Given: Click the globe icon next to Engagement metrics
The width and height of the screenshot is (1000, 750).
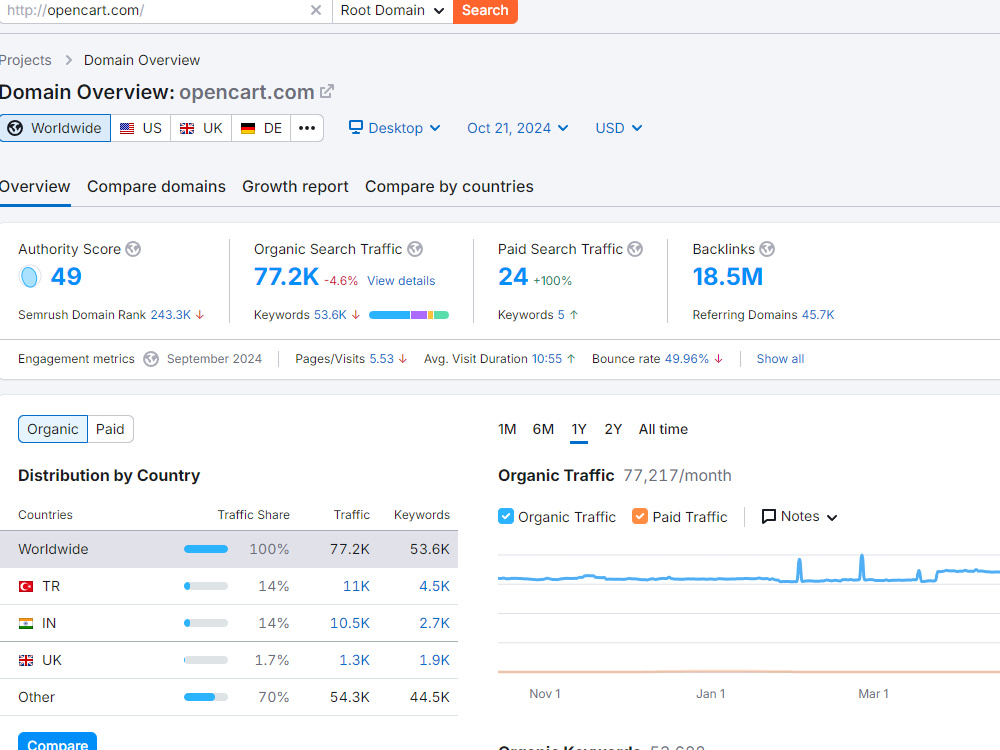Looking at the screenshot, I should pyautogui.click(x=151, y=359).
